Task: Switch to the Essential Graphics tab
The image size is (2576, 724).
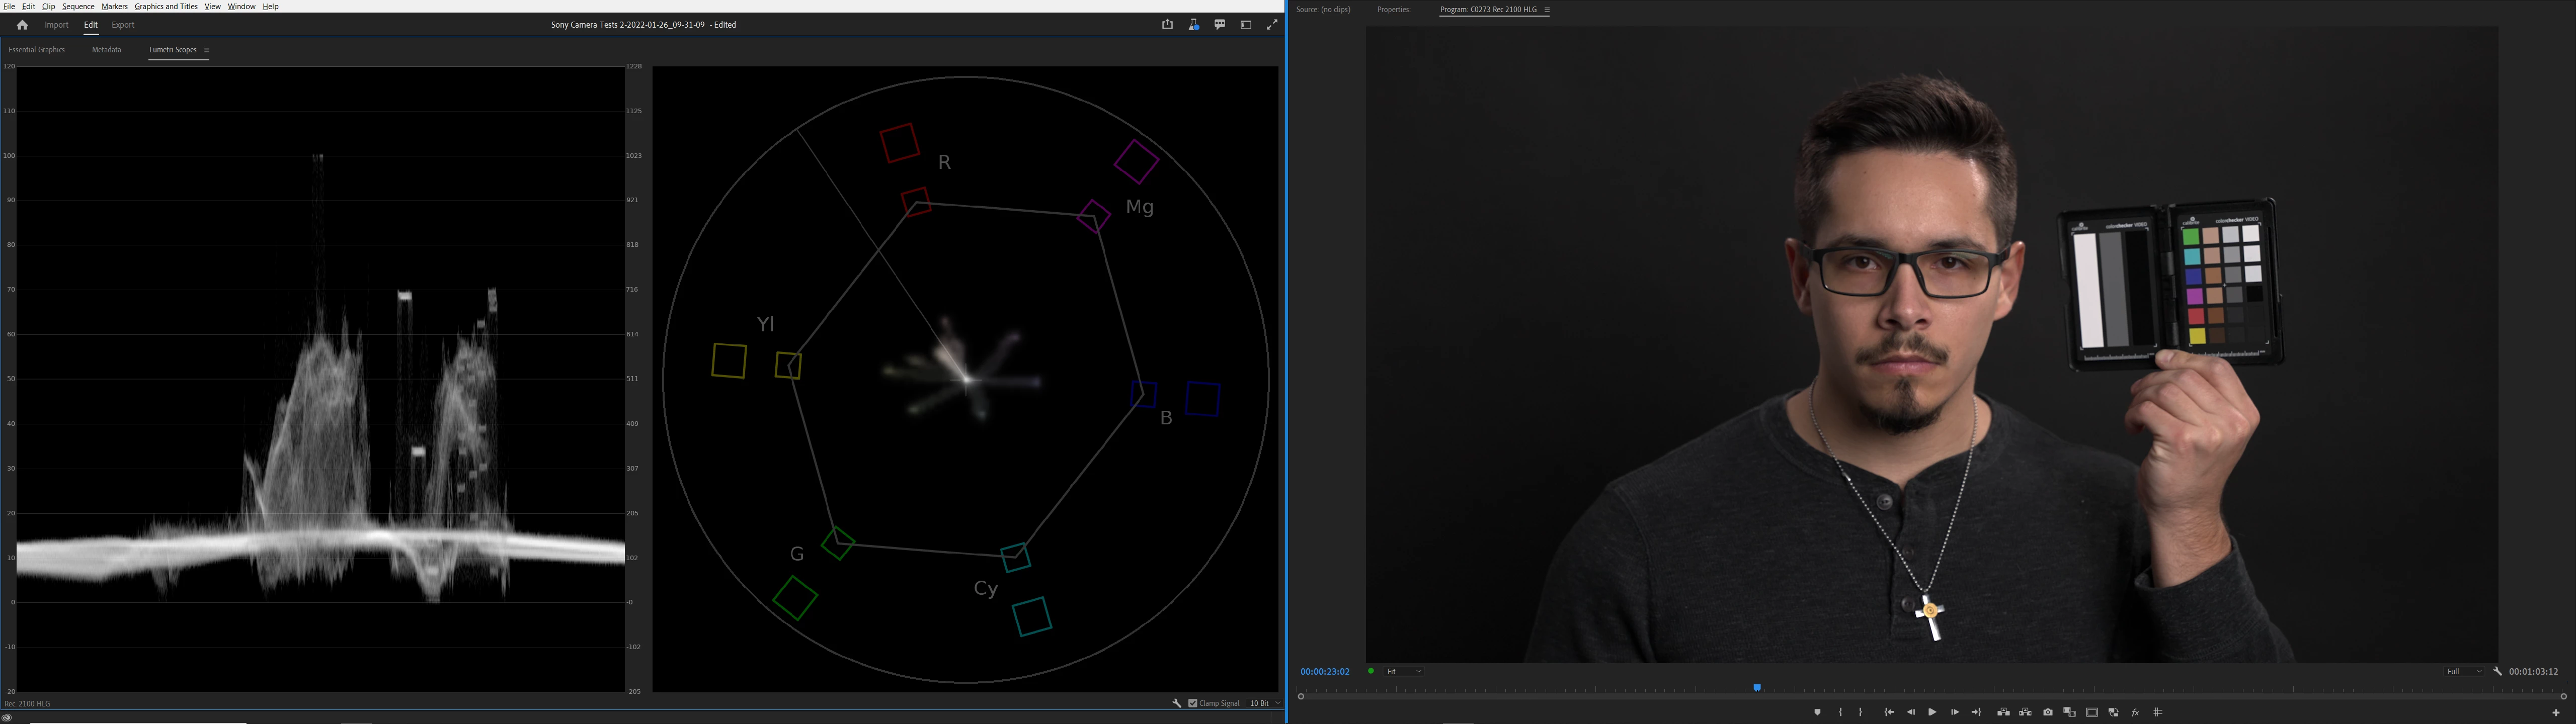Action: click(x=37, y=50)
